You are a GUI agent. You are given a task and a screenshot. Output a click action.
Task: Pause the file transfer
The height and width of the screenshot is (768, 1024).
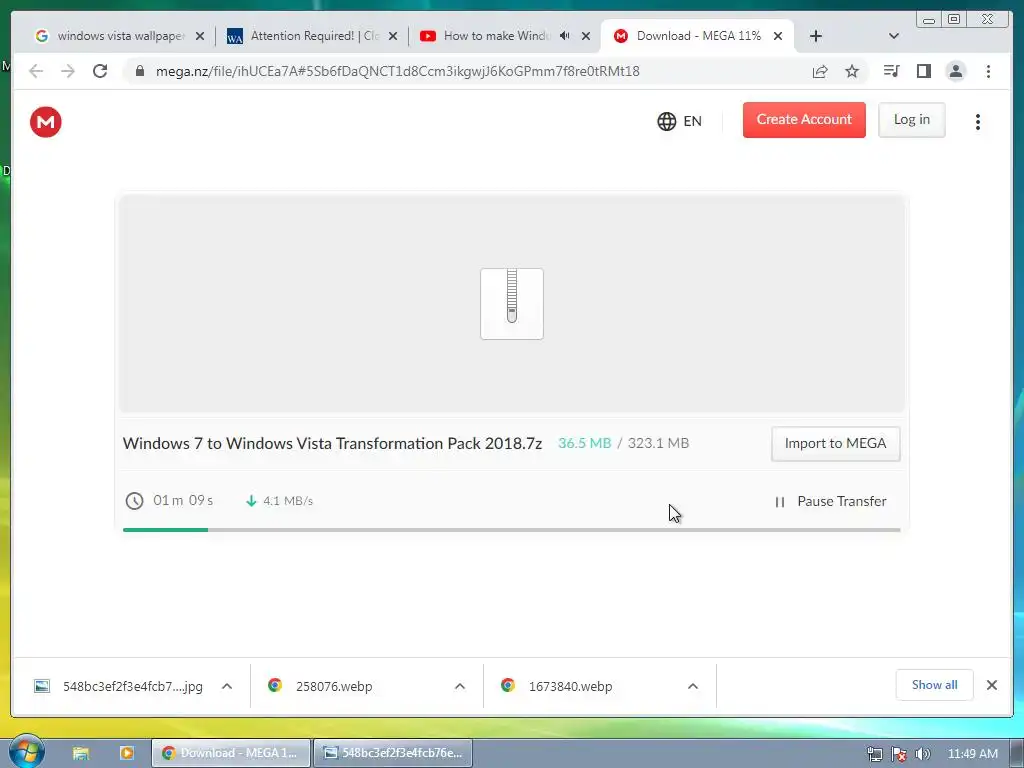tap(831, 502)
